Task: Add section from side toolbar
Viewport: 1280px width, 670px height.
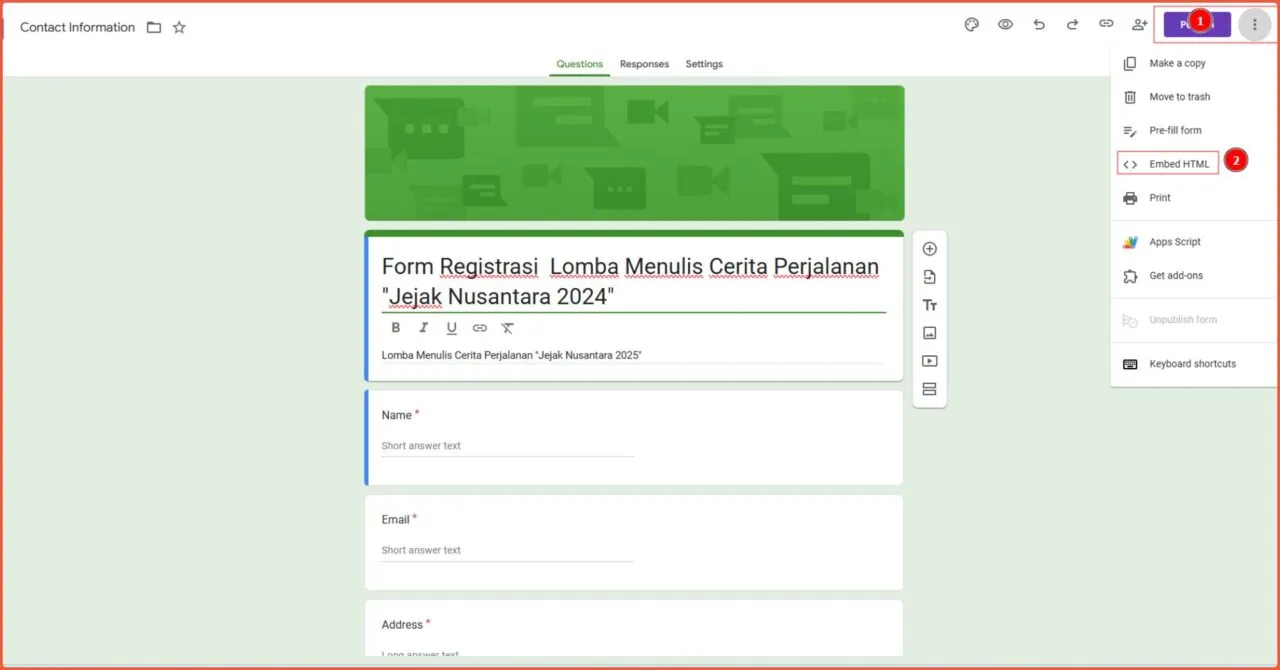Action: point(929,389)
